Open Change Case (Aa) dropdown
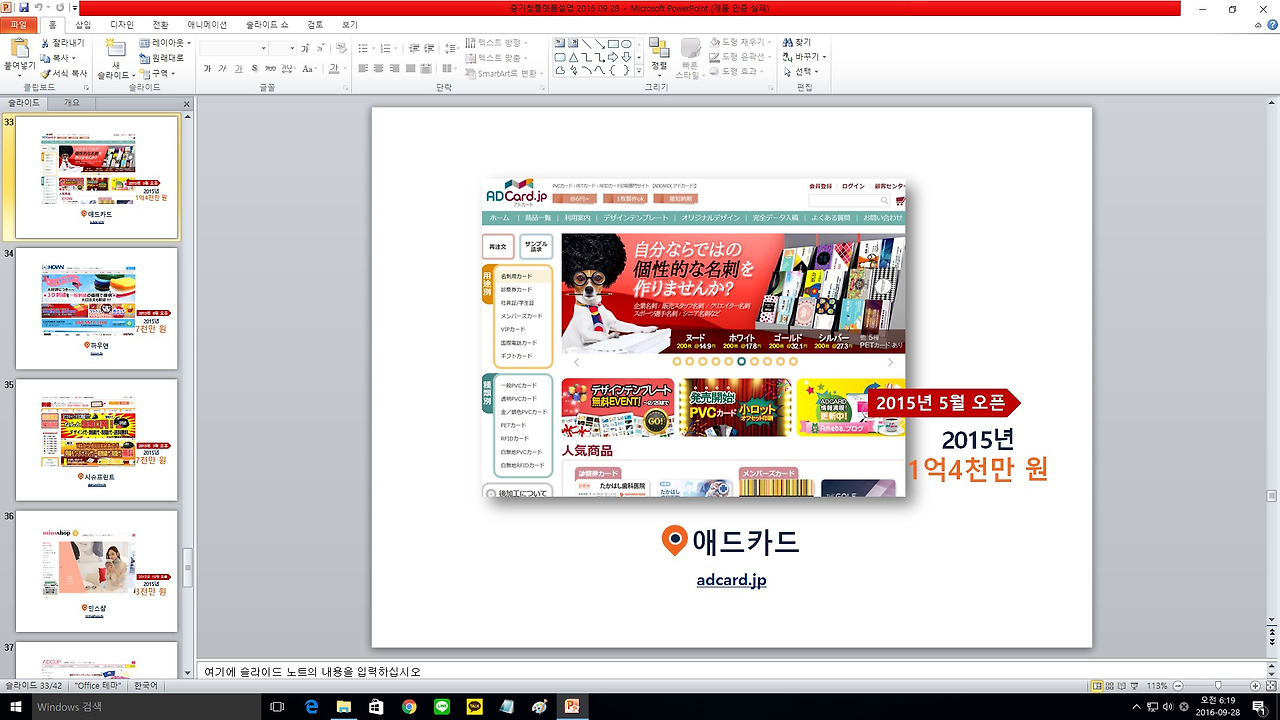The height and width of the screenshot is (720, 1280). 310,69
